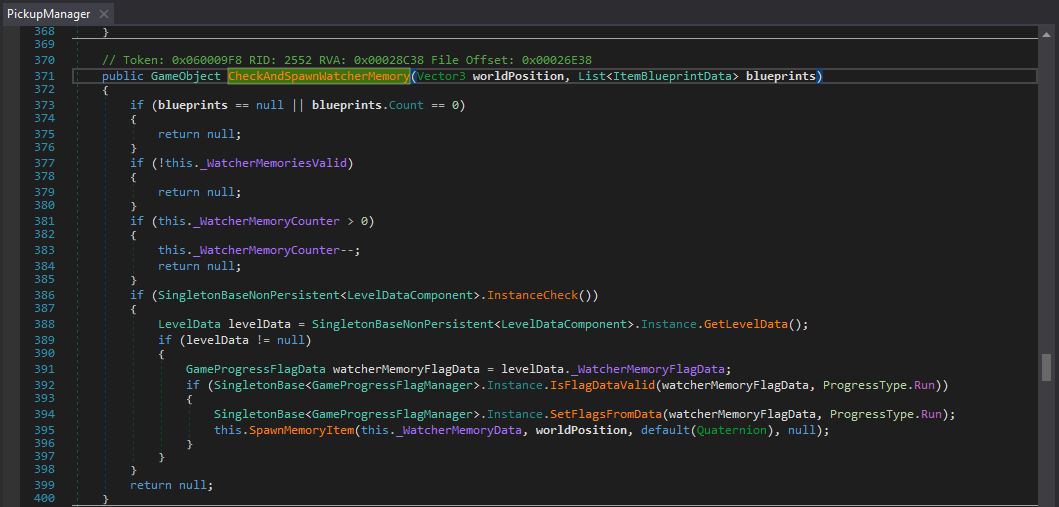Click the scrollbar up arrow
This screenshot has height=507, width=1059.
(1047, 33)
